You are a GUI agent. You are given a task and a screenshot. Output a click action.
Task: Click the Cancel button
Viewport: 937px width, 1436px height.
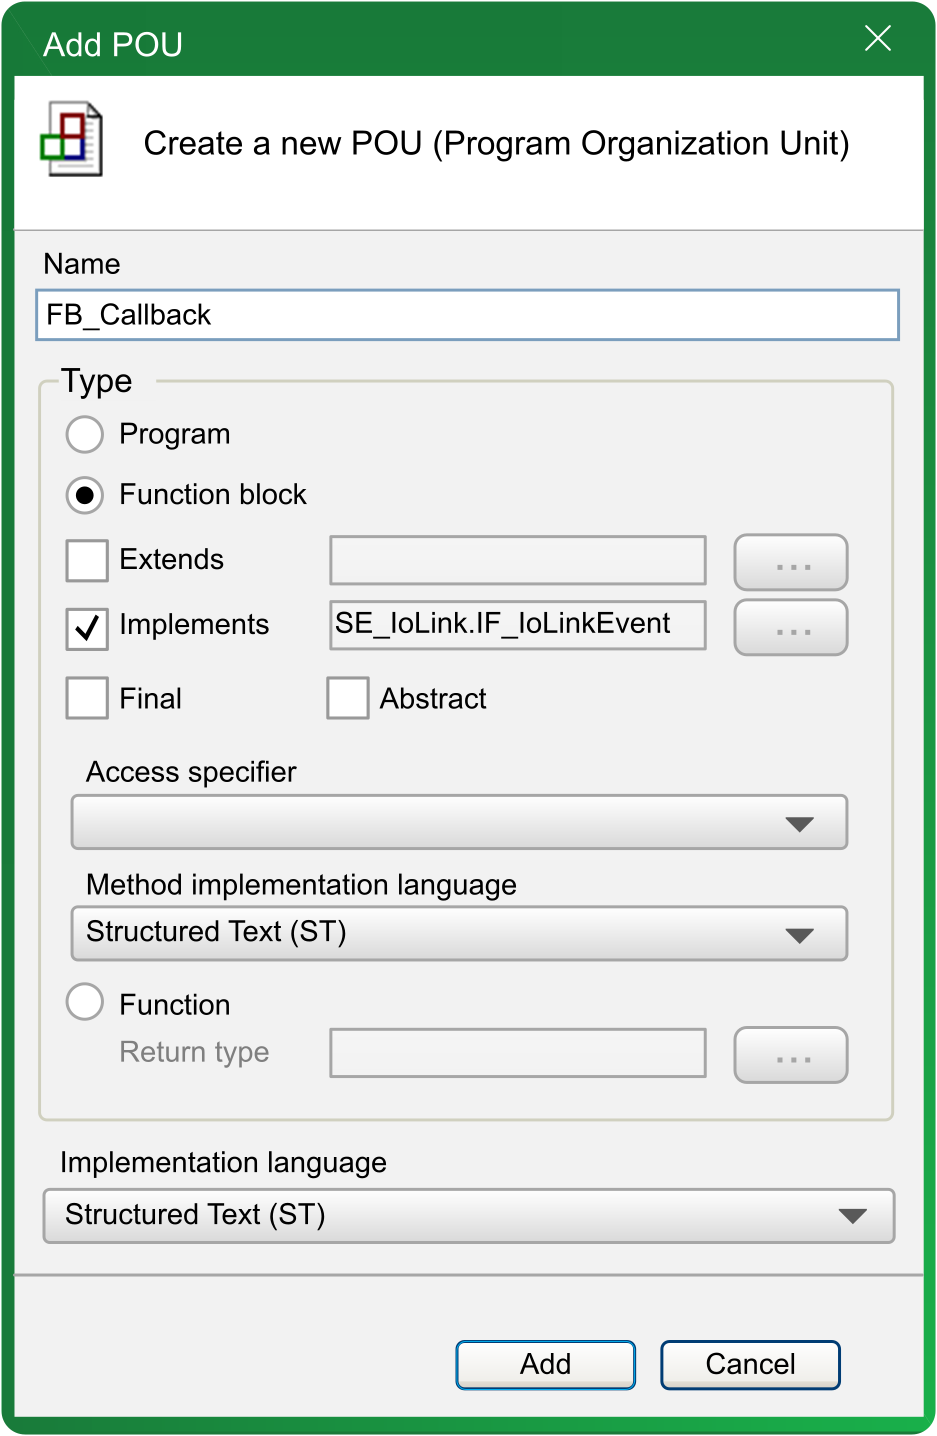pyautogui.click(x=750, y=1365)
